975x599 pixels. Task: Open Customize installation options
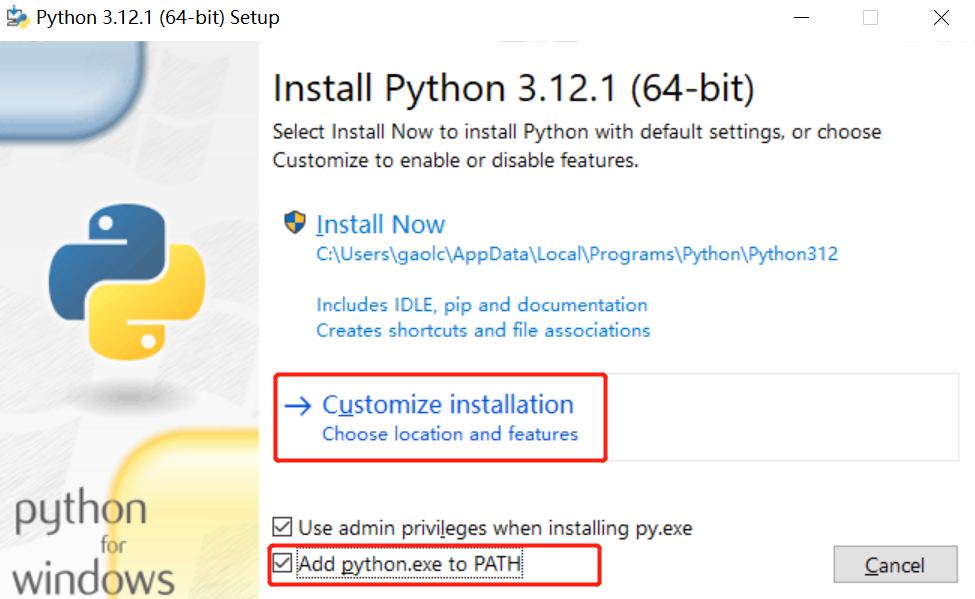tap(448, 405)
